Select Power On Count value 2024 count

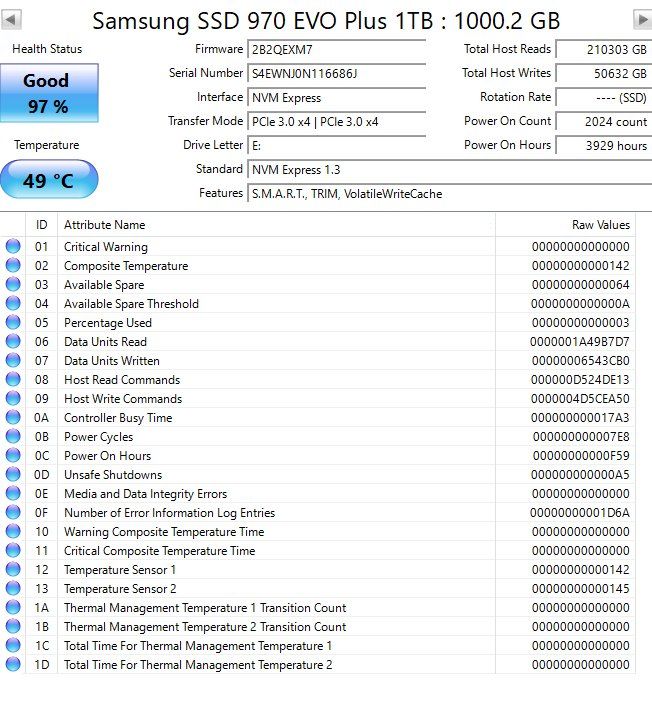(604, 122)
